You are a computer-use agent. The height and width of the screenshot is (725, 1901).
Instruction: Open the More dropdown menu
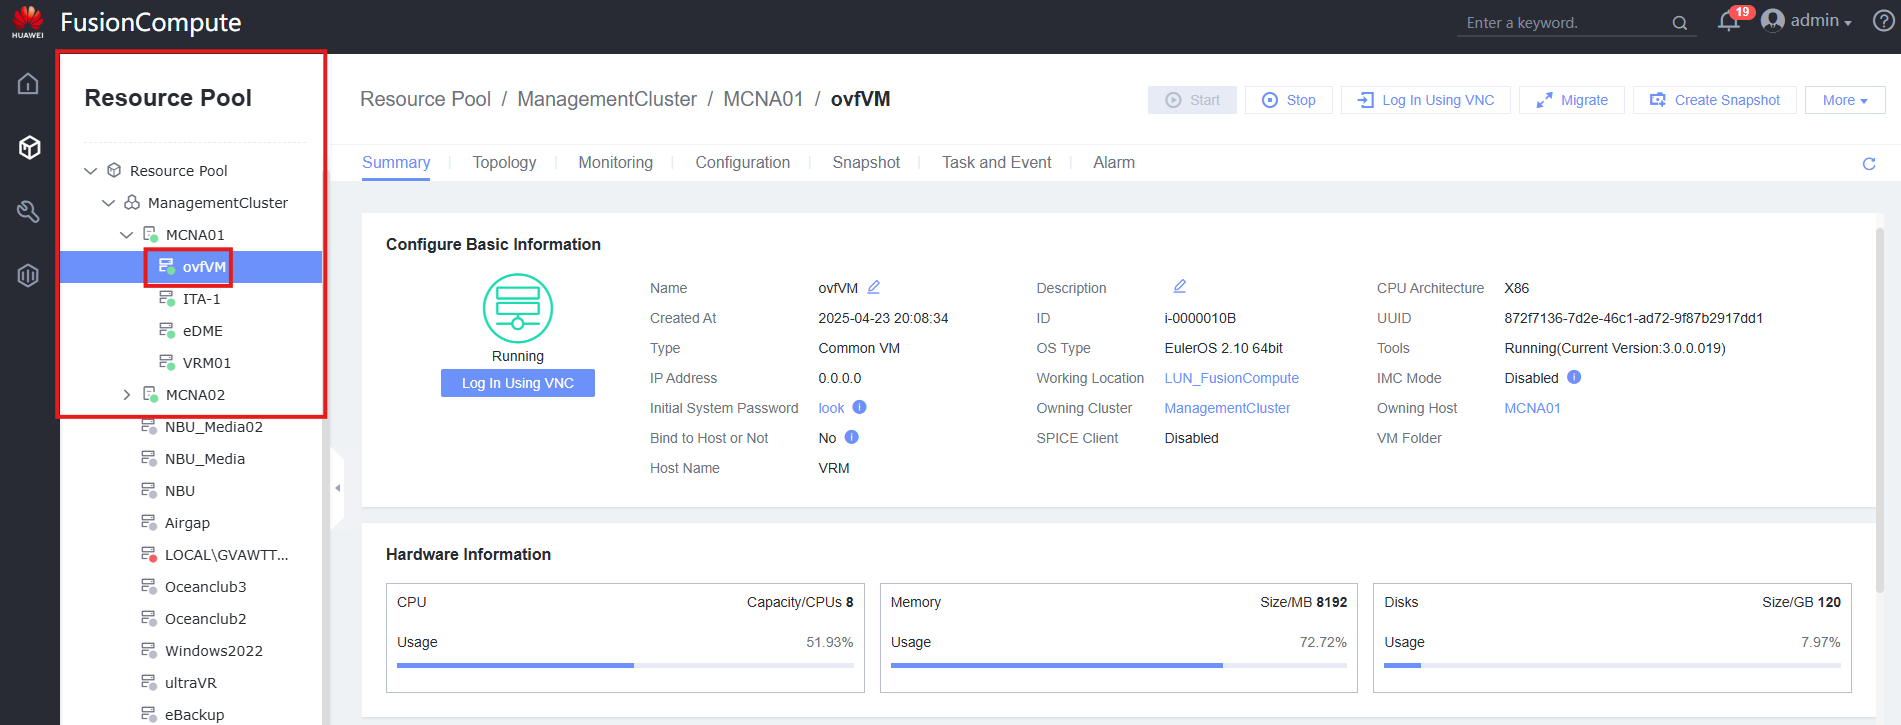coord(1844,100)
